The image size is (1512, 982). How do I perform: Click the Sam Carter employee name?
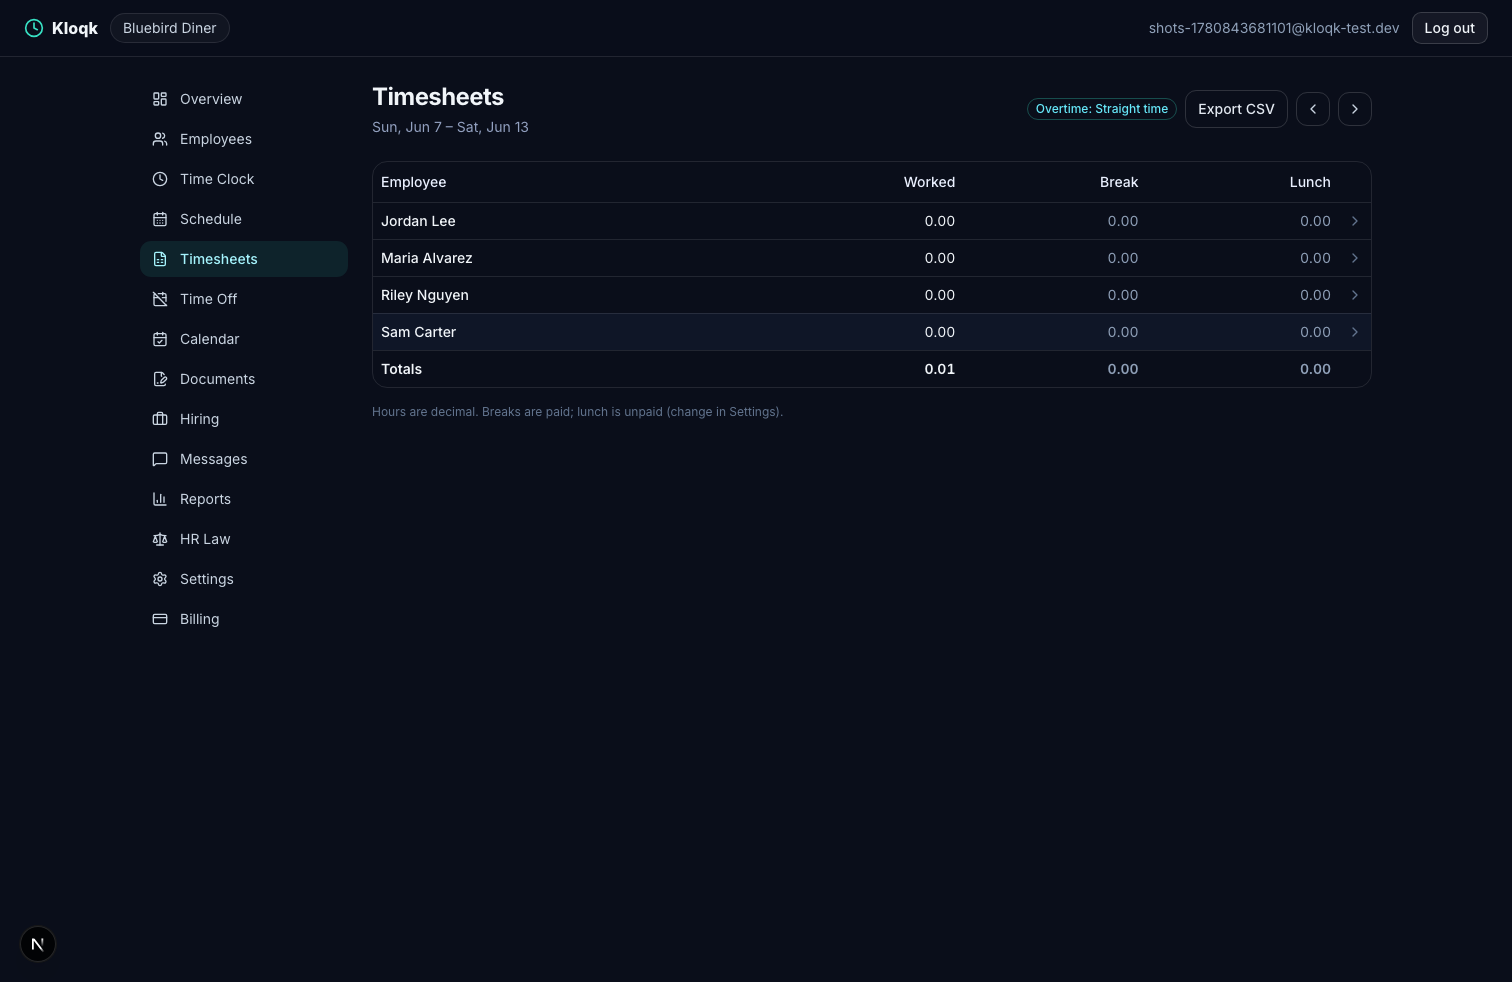418,332
